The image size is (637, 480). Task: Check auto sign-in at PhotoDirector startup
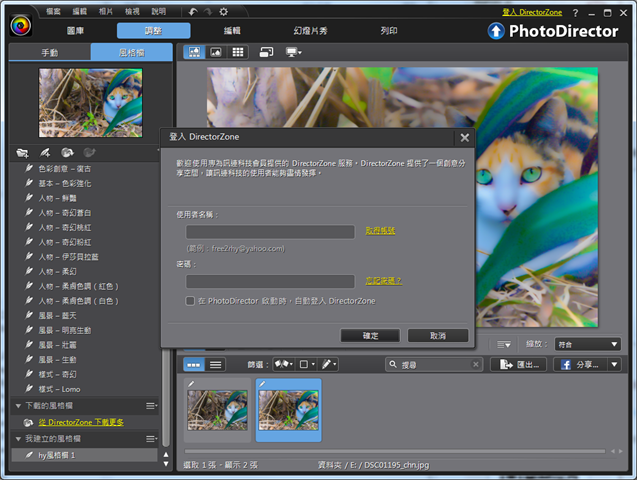[190, 301]
